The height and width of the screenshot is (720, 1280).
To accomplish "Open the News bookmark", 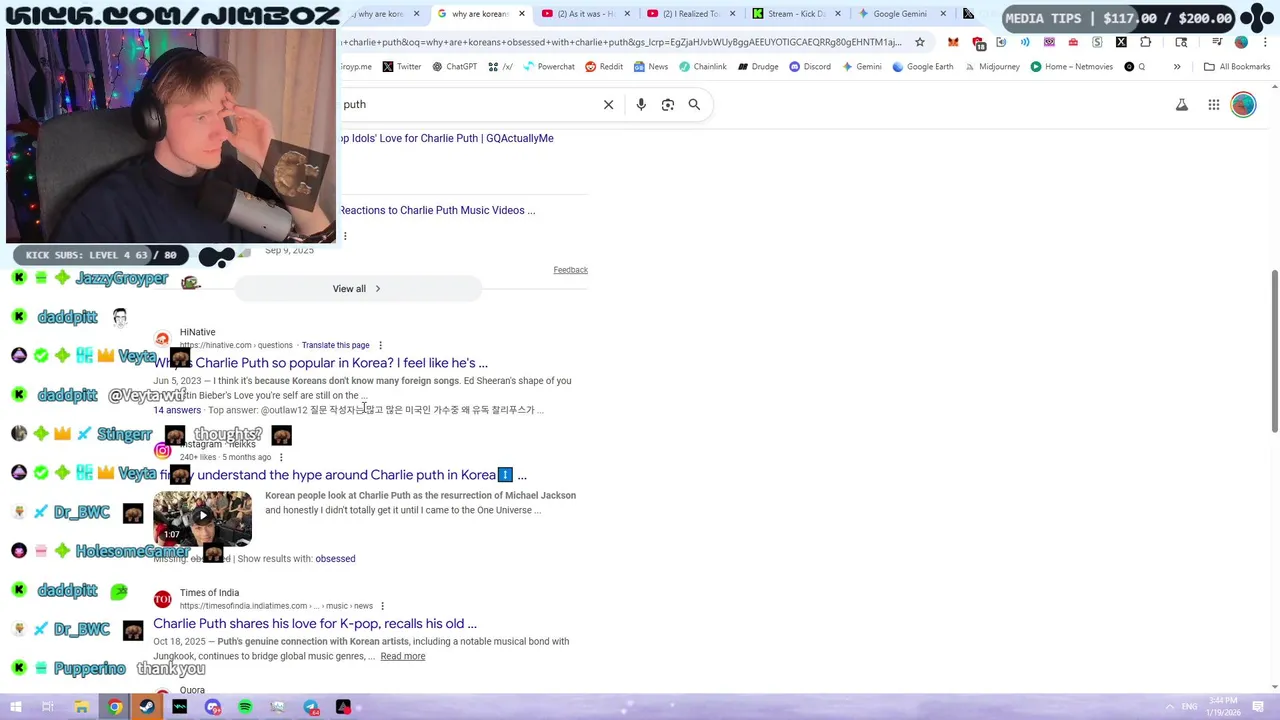I will (x=651, y=67).
